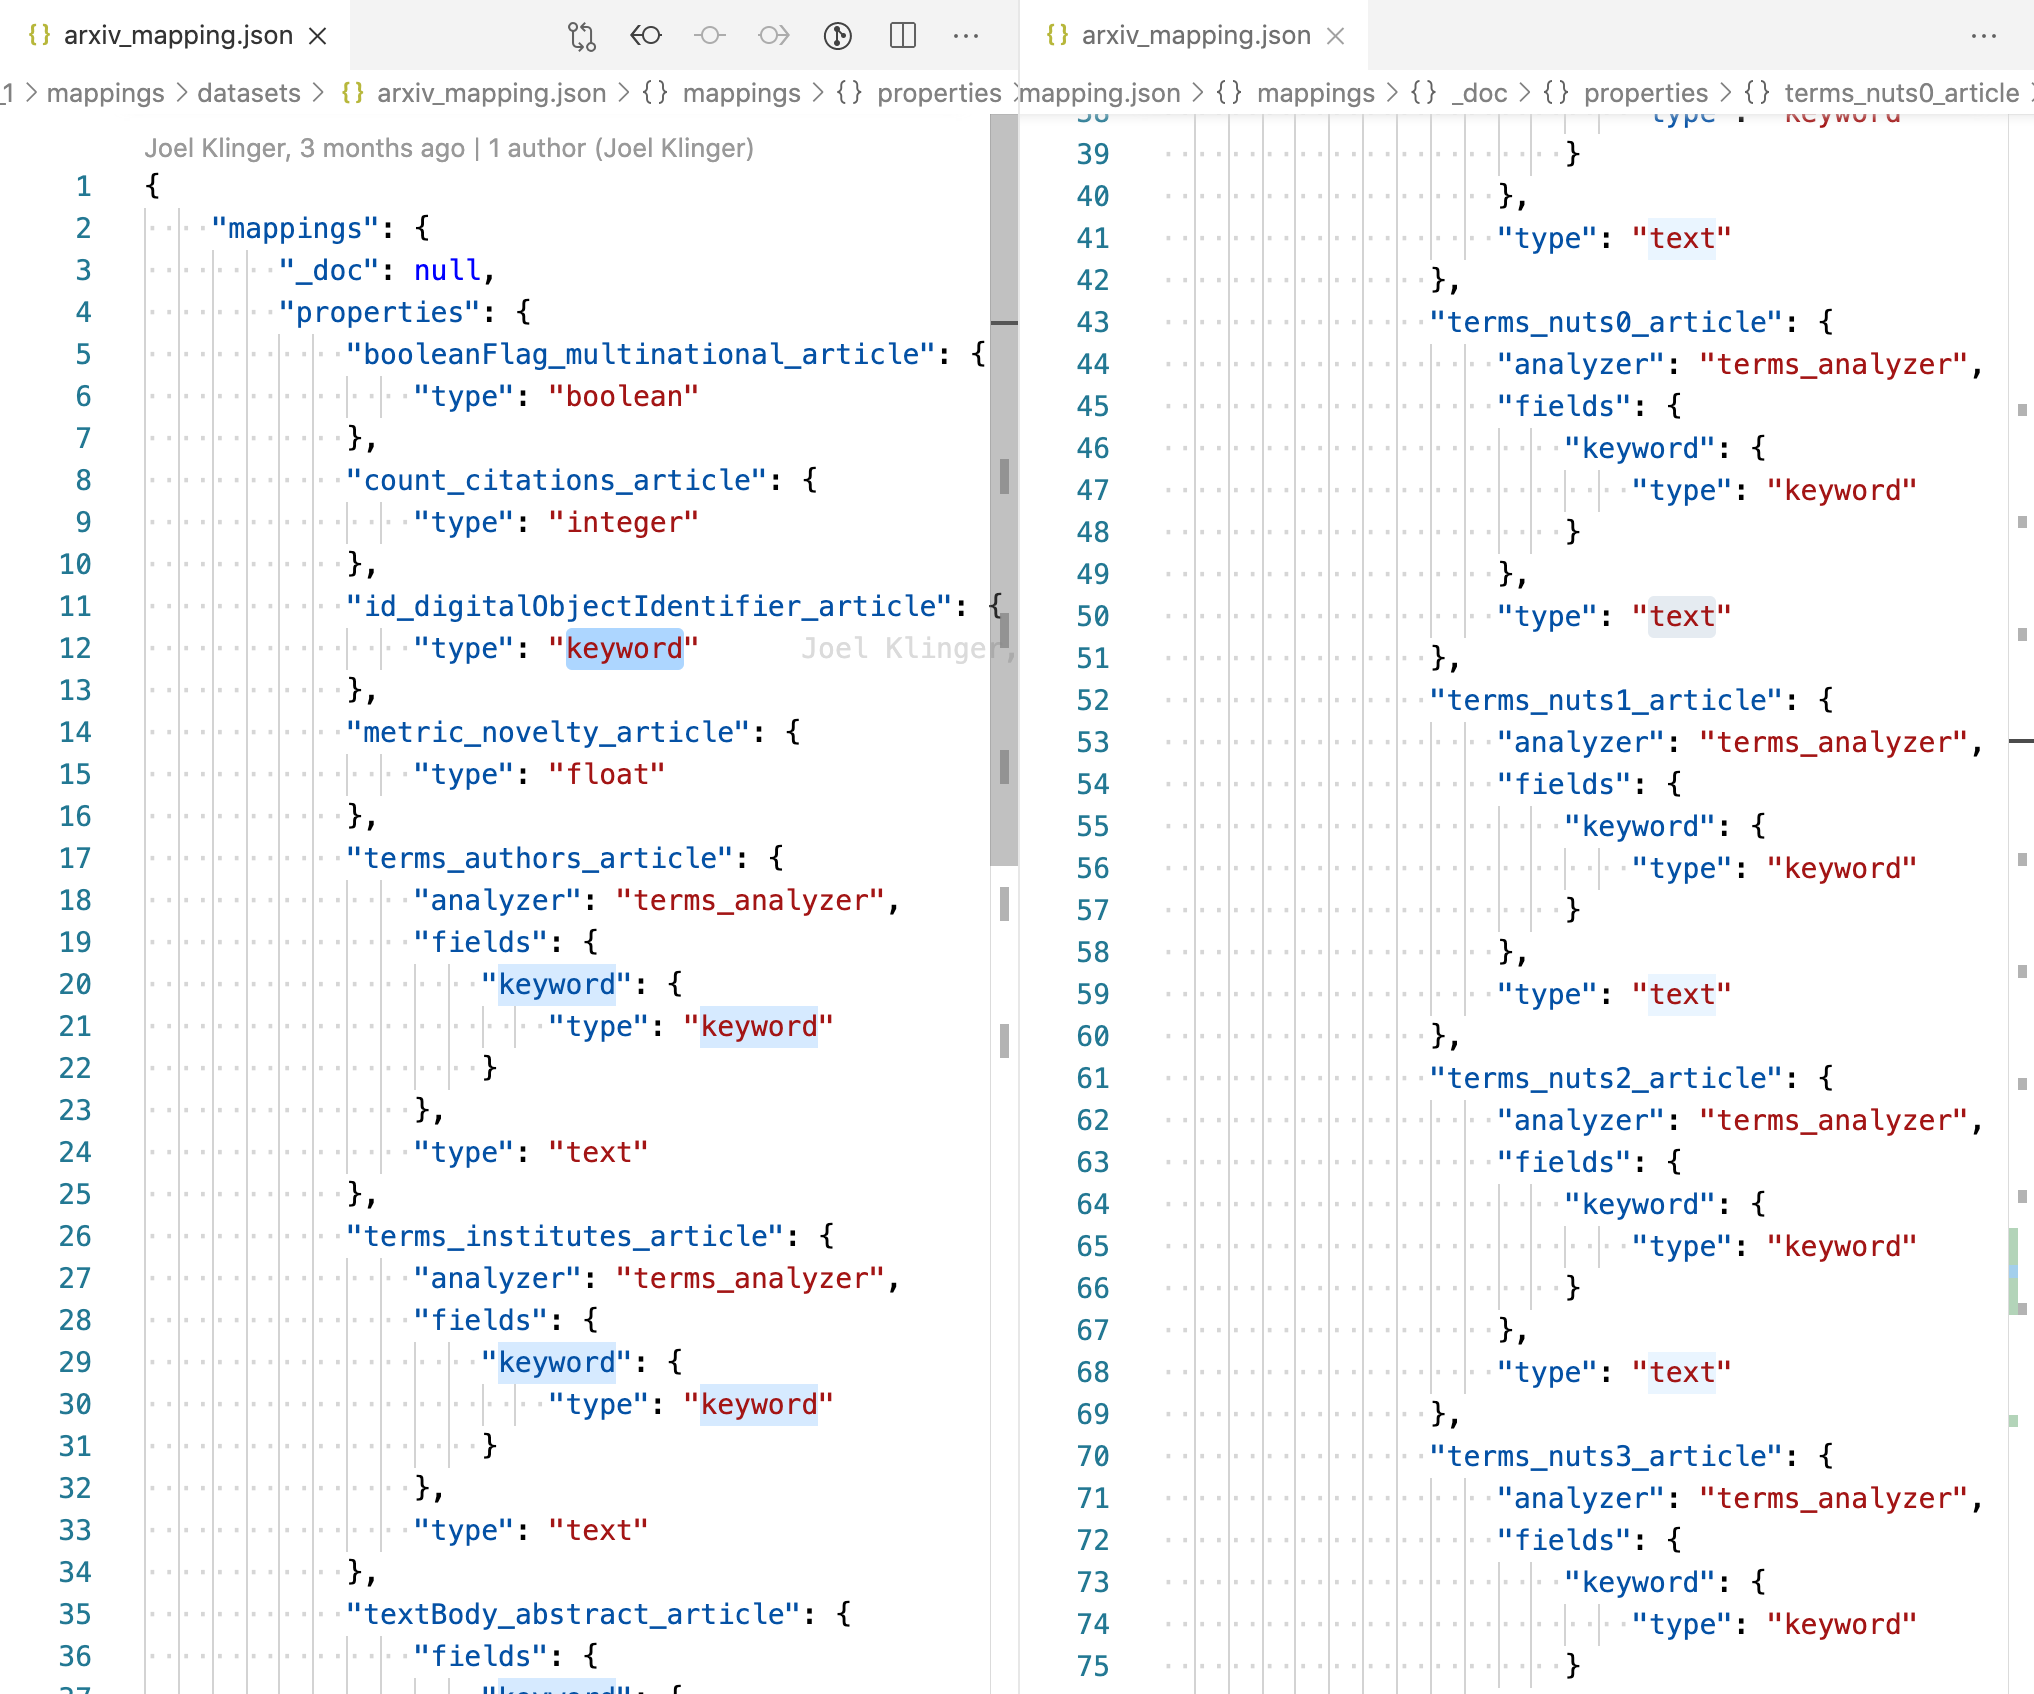Click the open working file revision icon

[710, 36]
